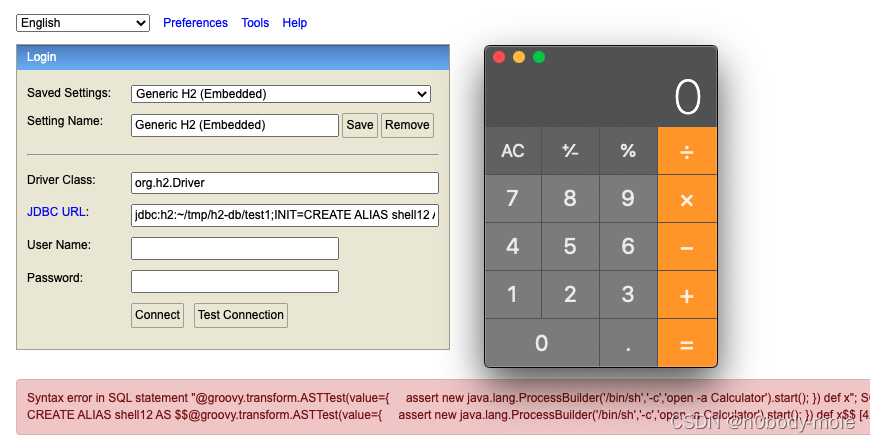Viewport: 870px width, 442px height.
Task: Click Calculator percent key
Action: pyautogui.click(x=628, y=151)
